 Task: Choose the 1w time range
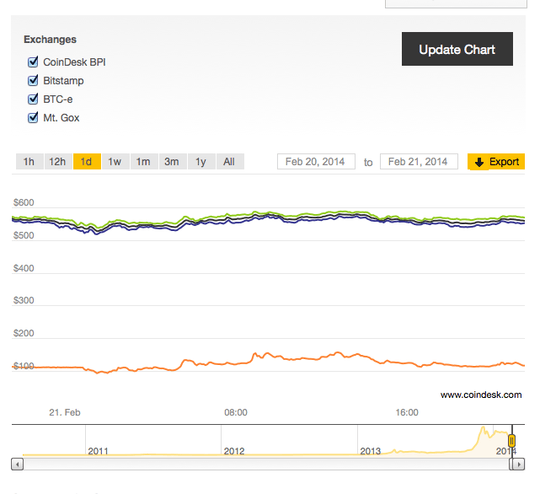pos(115,162)
